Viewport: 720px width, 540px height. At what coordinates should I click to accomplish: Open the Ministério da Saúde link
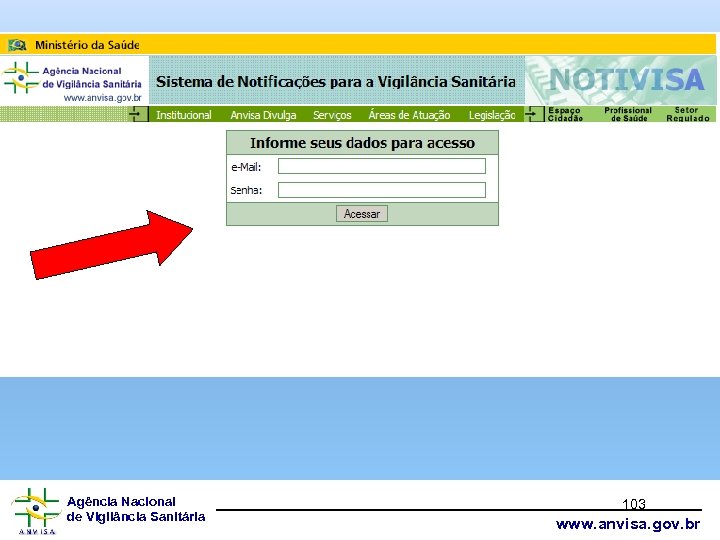[87, 45]
